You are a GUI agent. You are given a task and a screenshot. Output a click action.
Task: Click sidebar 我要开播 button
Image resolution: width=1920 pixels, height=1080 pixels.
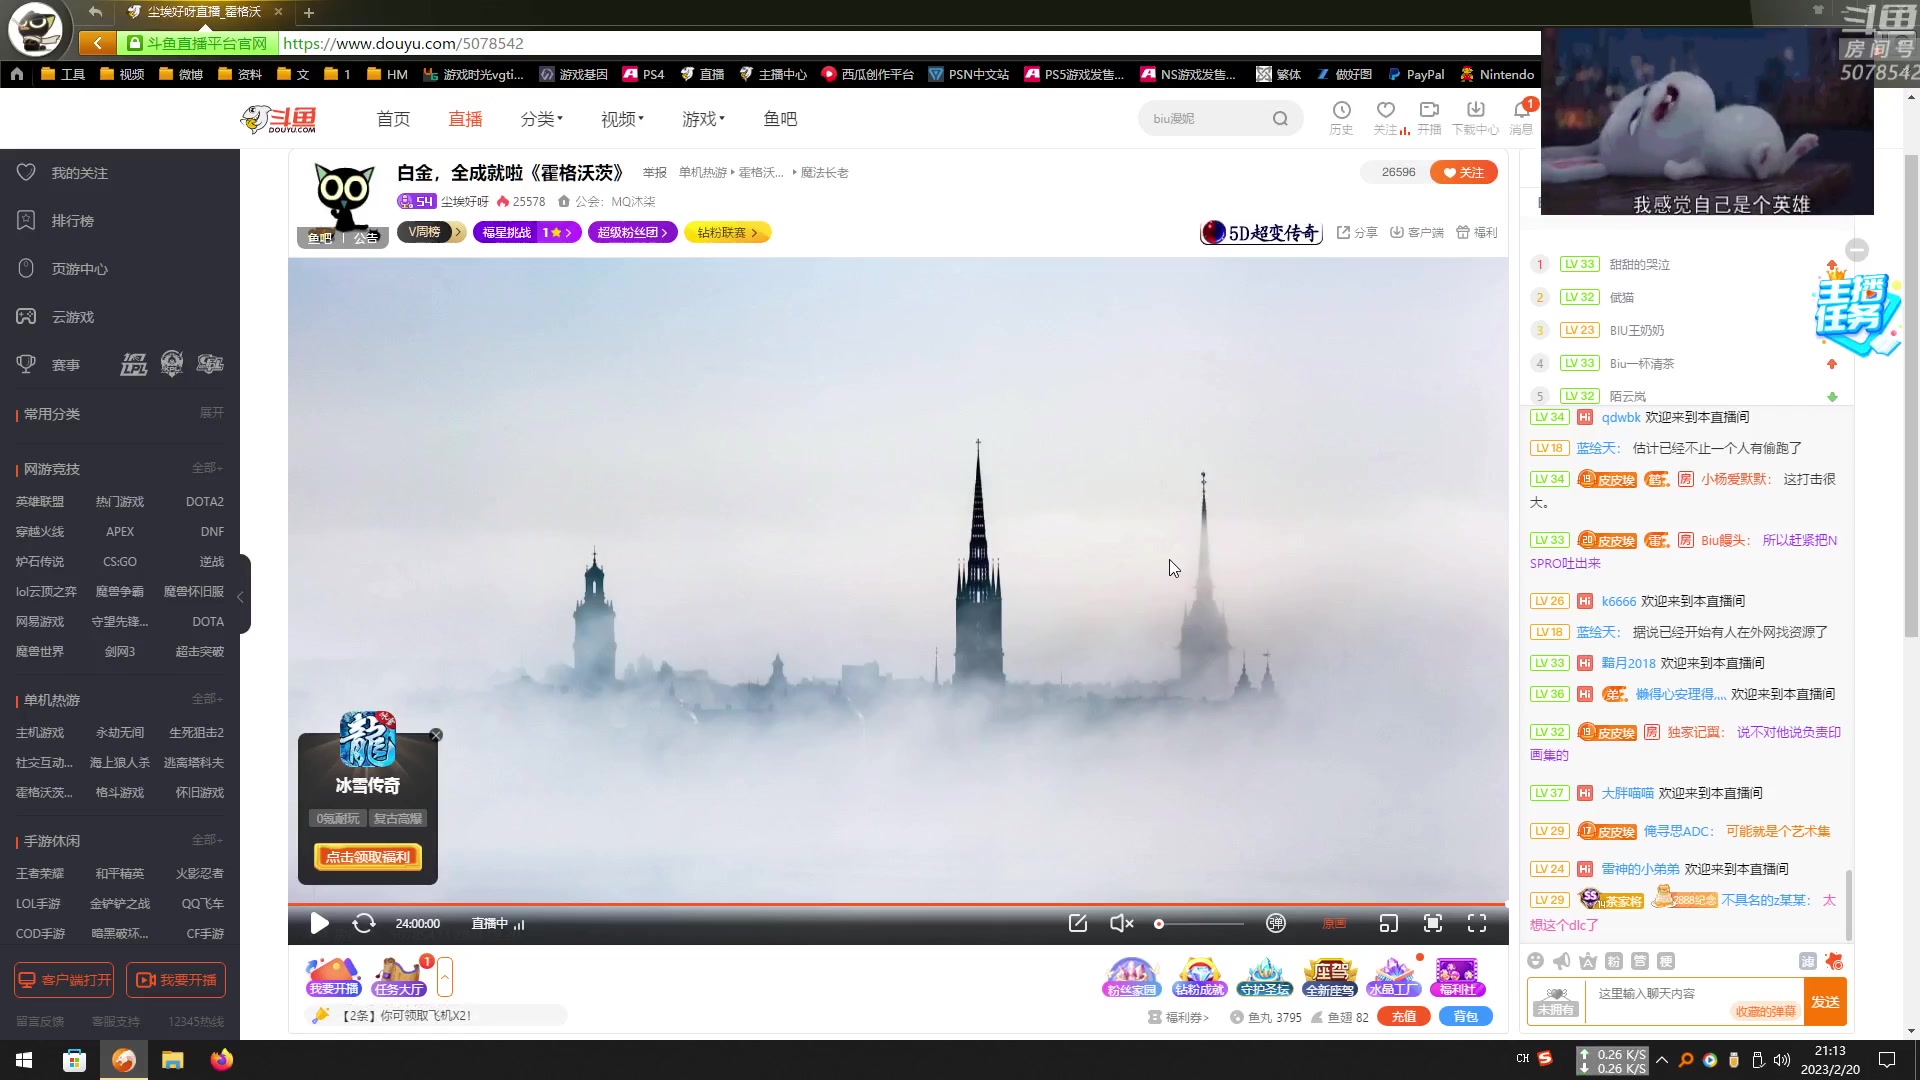pyautogui.click(x=176, y=980)
